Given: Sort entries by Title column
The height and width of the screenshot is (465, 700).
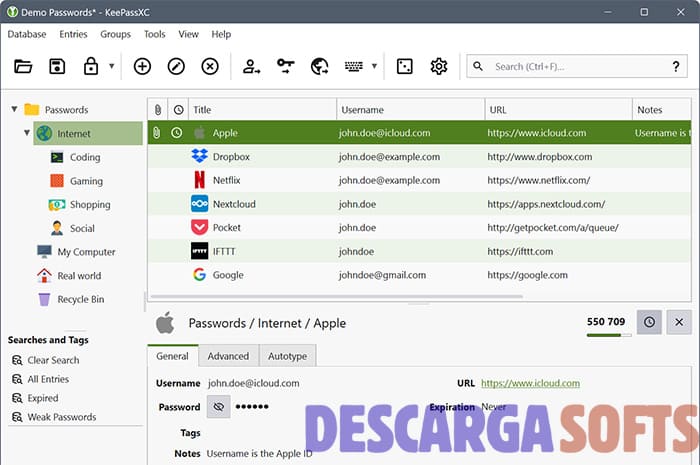Looking at the screenshot, I should [262, 110].
